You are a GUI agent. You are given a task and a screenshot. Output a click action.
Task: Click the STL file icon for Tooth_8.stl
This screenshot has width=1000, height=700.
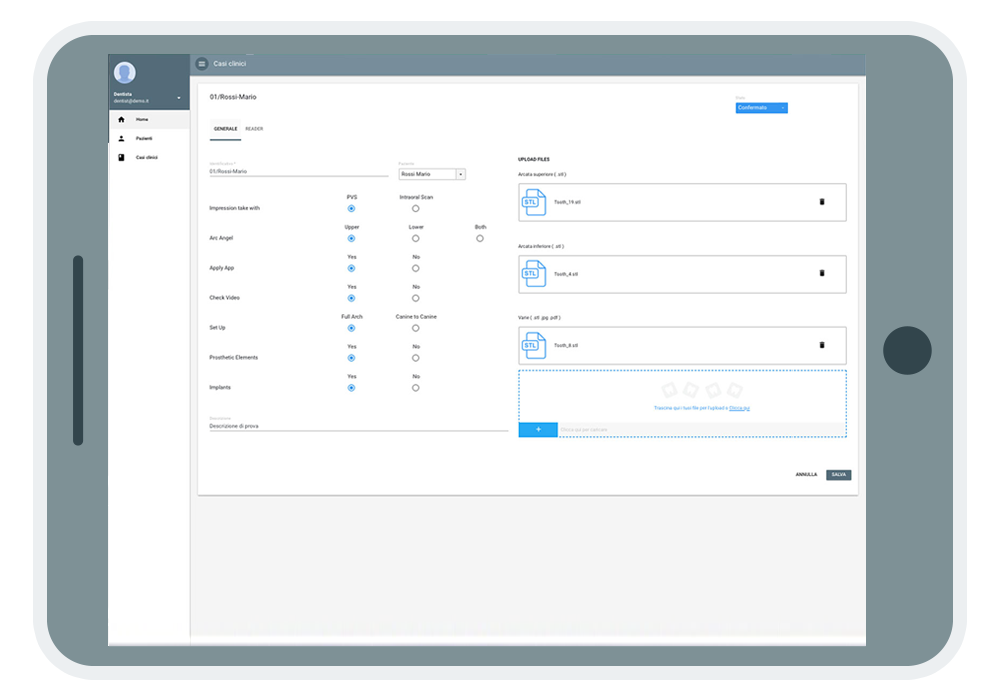coord(534,346)
